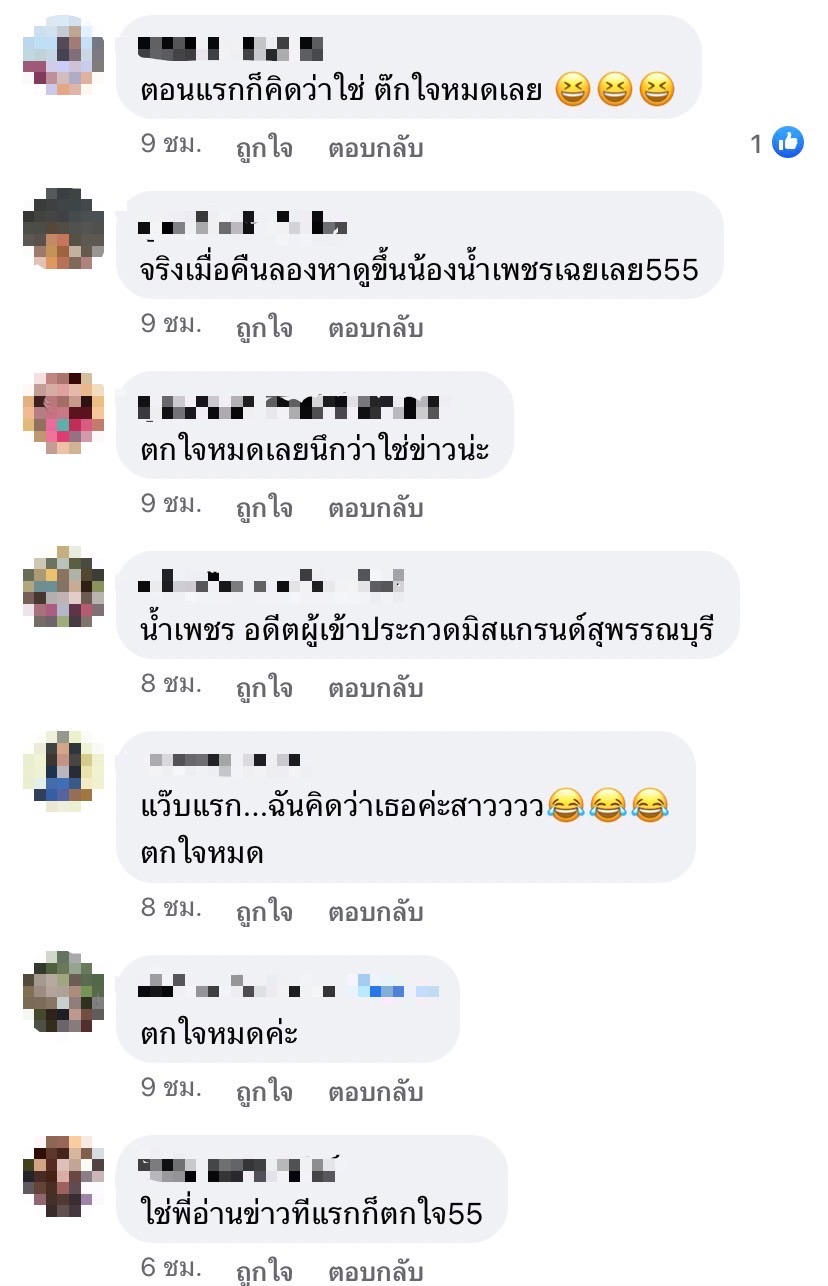Reply to the ตกใจหมดค่ะ comment
This screenshot has width=828, height=1286.
click(x=376, y=1092)
